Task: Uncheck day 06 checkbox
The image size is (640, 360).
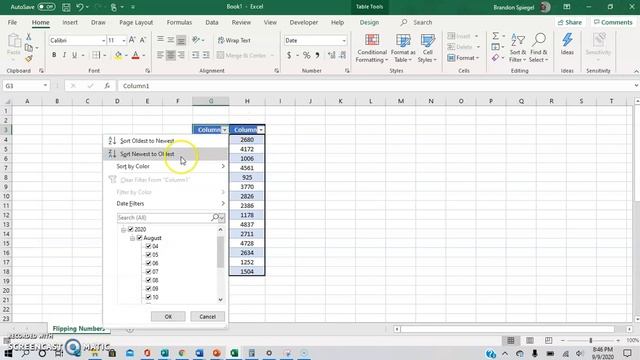Action: 148,263
